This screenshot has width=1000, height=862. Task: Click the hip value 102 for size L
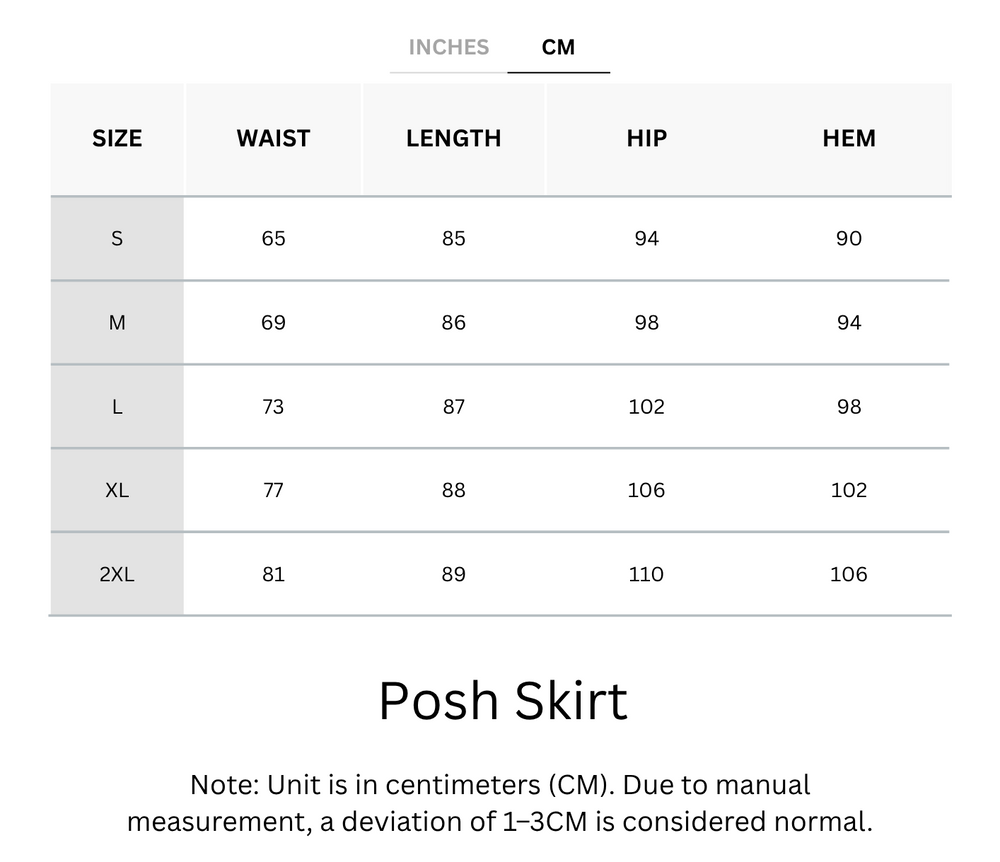click(x=646, y=407)
